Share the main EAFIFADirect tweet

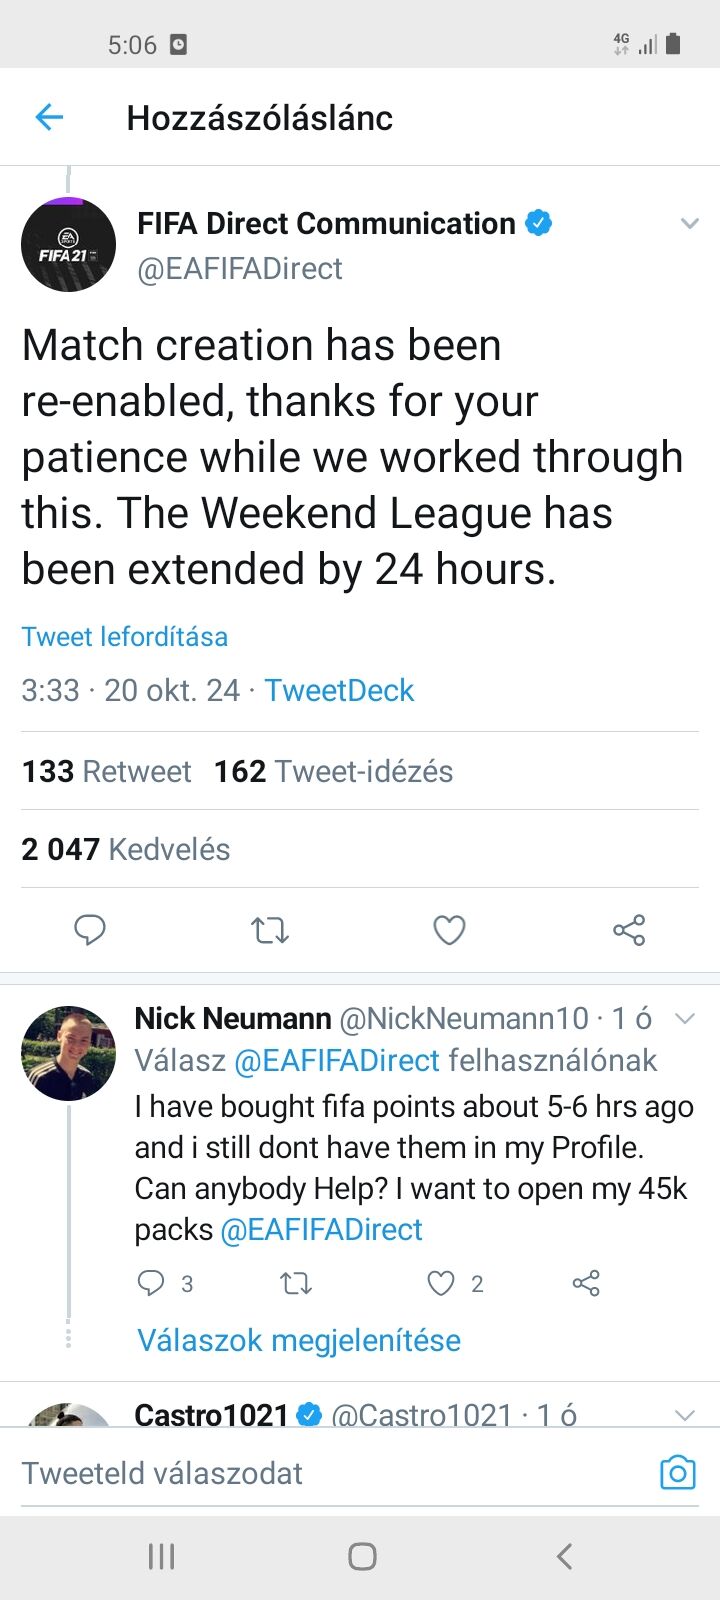click(x=629, y=930)
